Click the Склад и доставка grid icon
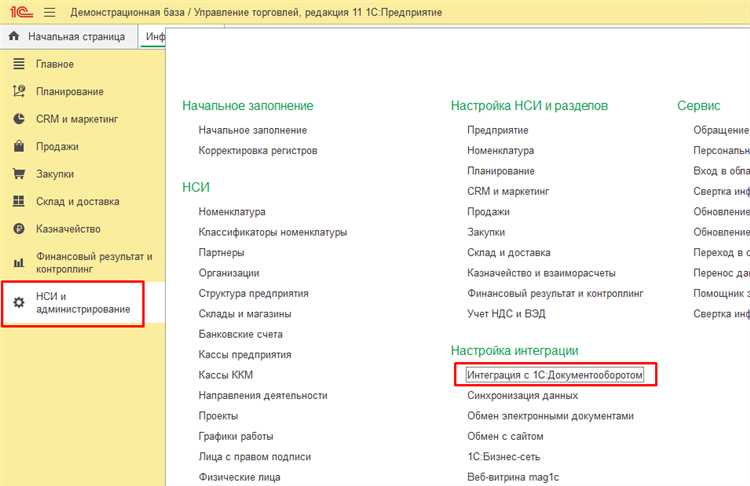This screenshot has width=750, height=486. pyautogui.click(x=19, y=201)
